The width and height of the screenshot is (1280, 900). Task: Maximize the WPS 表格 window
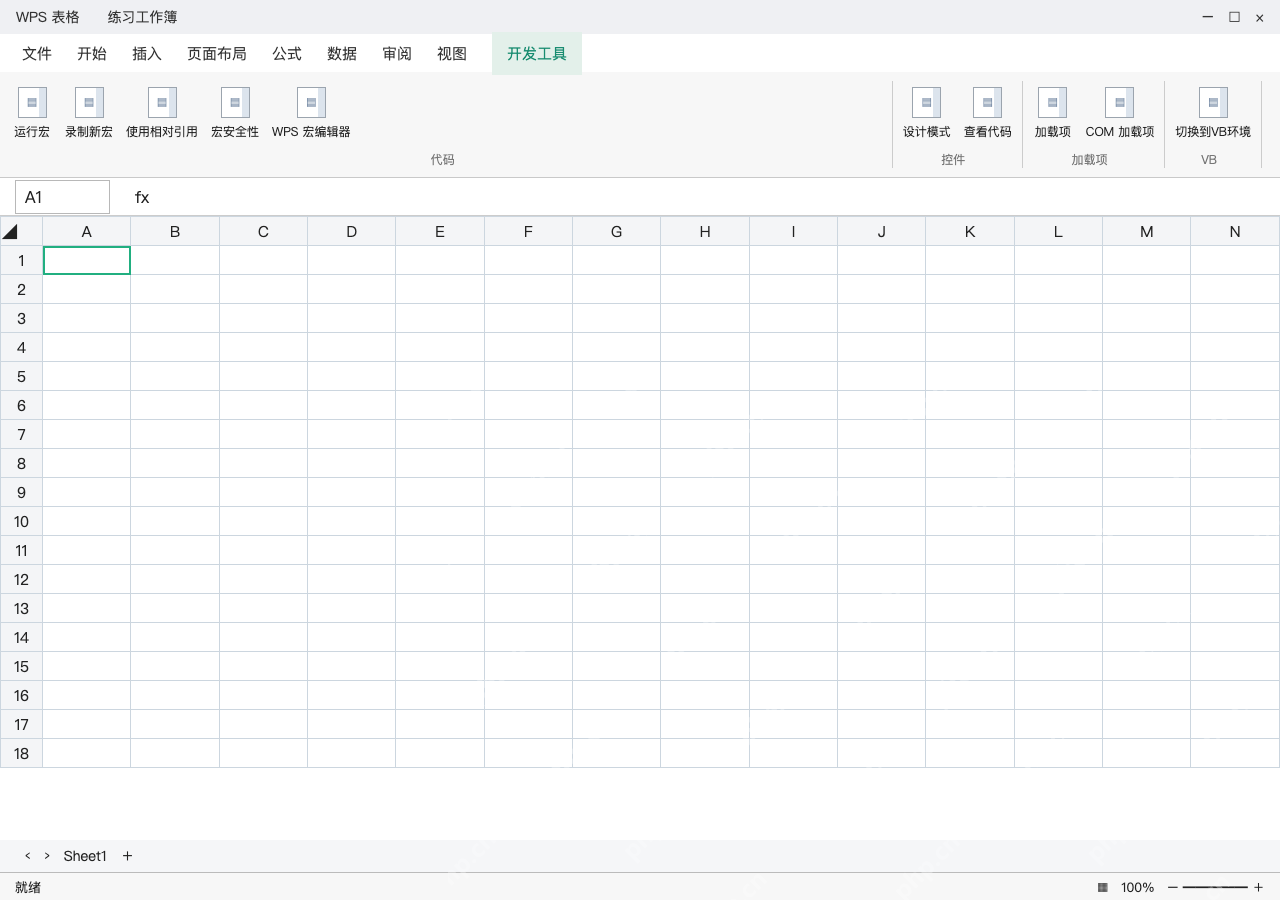[x=1234, y=17]
